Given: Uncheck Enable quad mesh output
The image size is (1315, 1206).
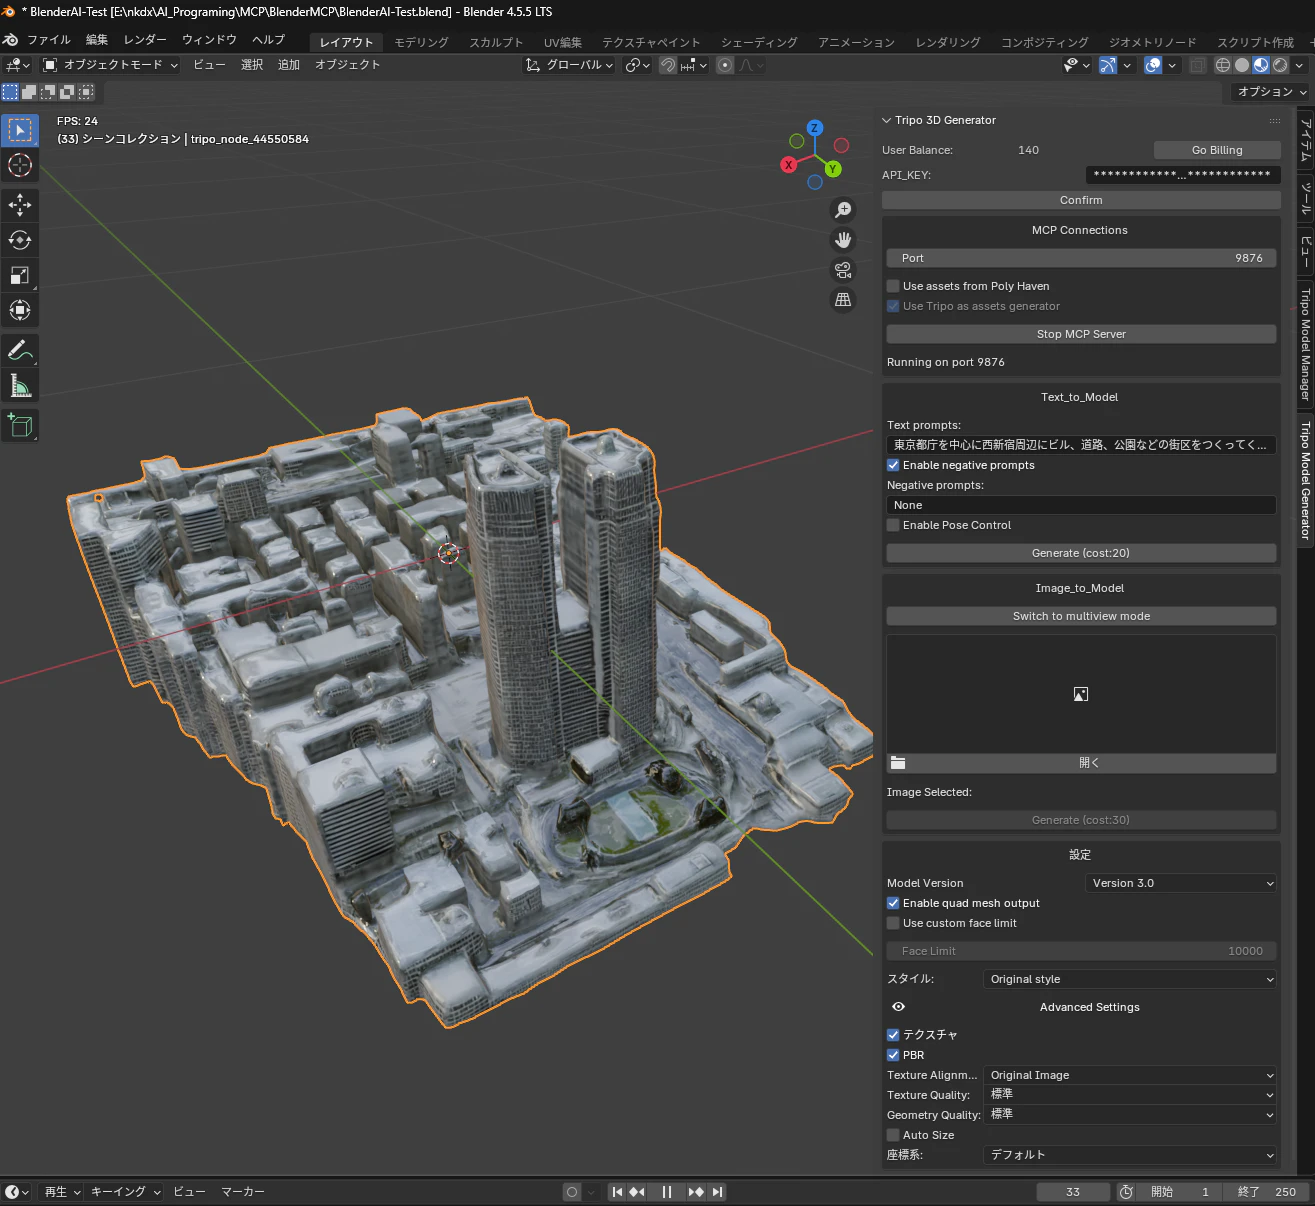Looking at the screenshot, I should click(893, 903).
